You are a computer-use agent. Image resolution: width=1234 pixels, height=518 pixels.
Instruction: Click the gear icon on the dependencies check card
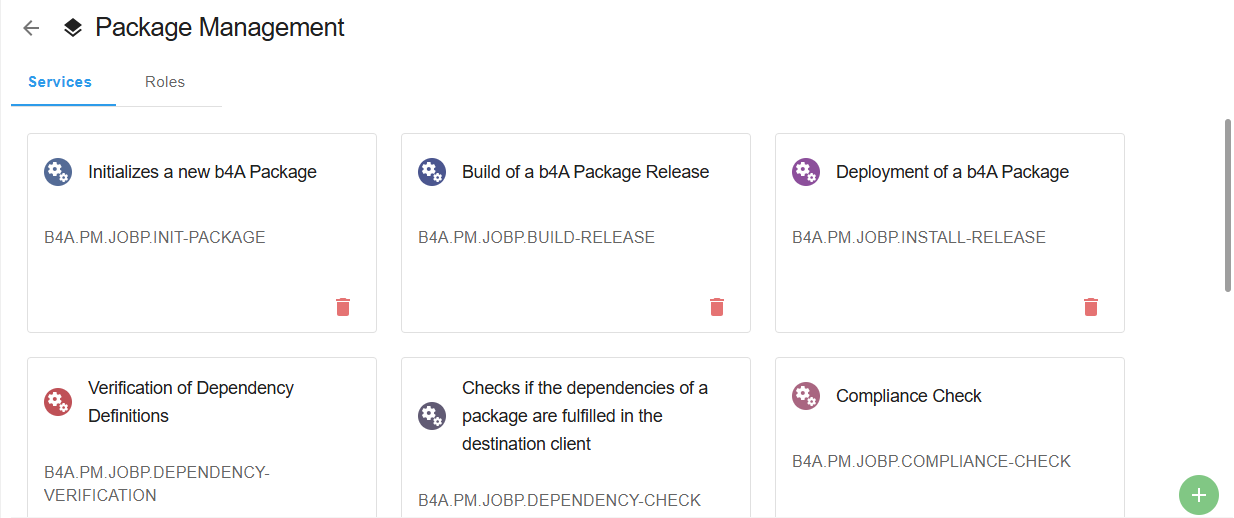[x=432, y=416]
